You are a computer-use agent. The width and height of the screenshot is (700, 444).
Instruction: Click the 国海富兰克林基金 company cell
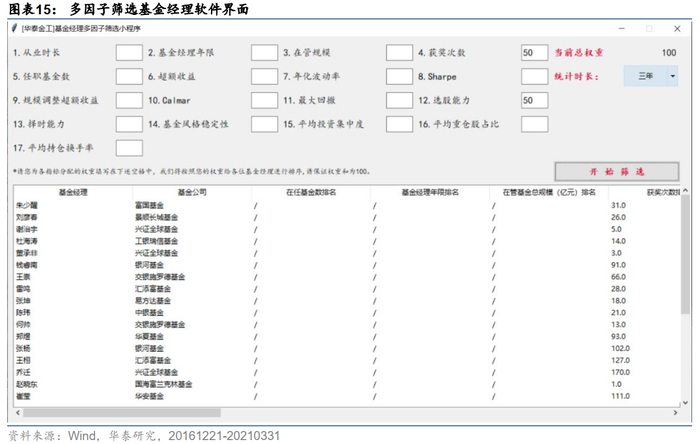(x=164, y=384)
